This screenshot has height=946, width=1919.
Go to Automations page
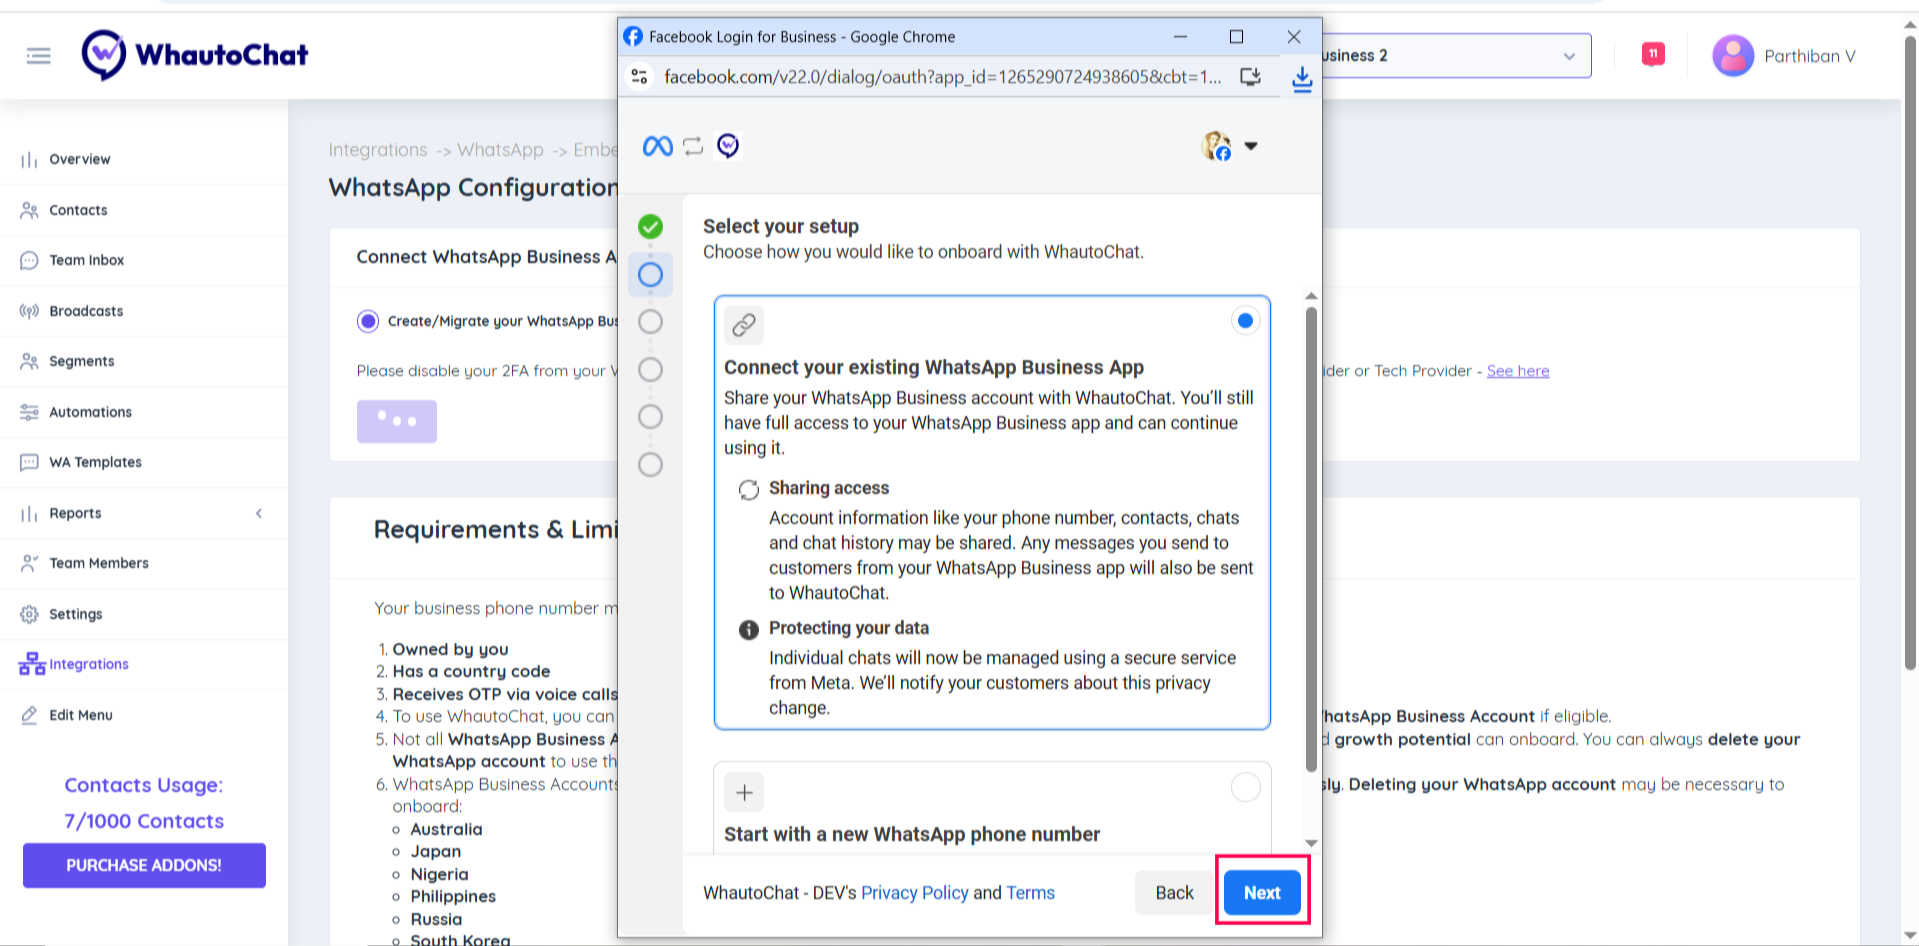click(90, 412)
